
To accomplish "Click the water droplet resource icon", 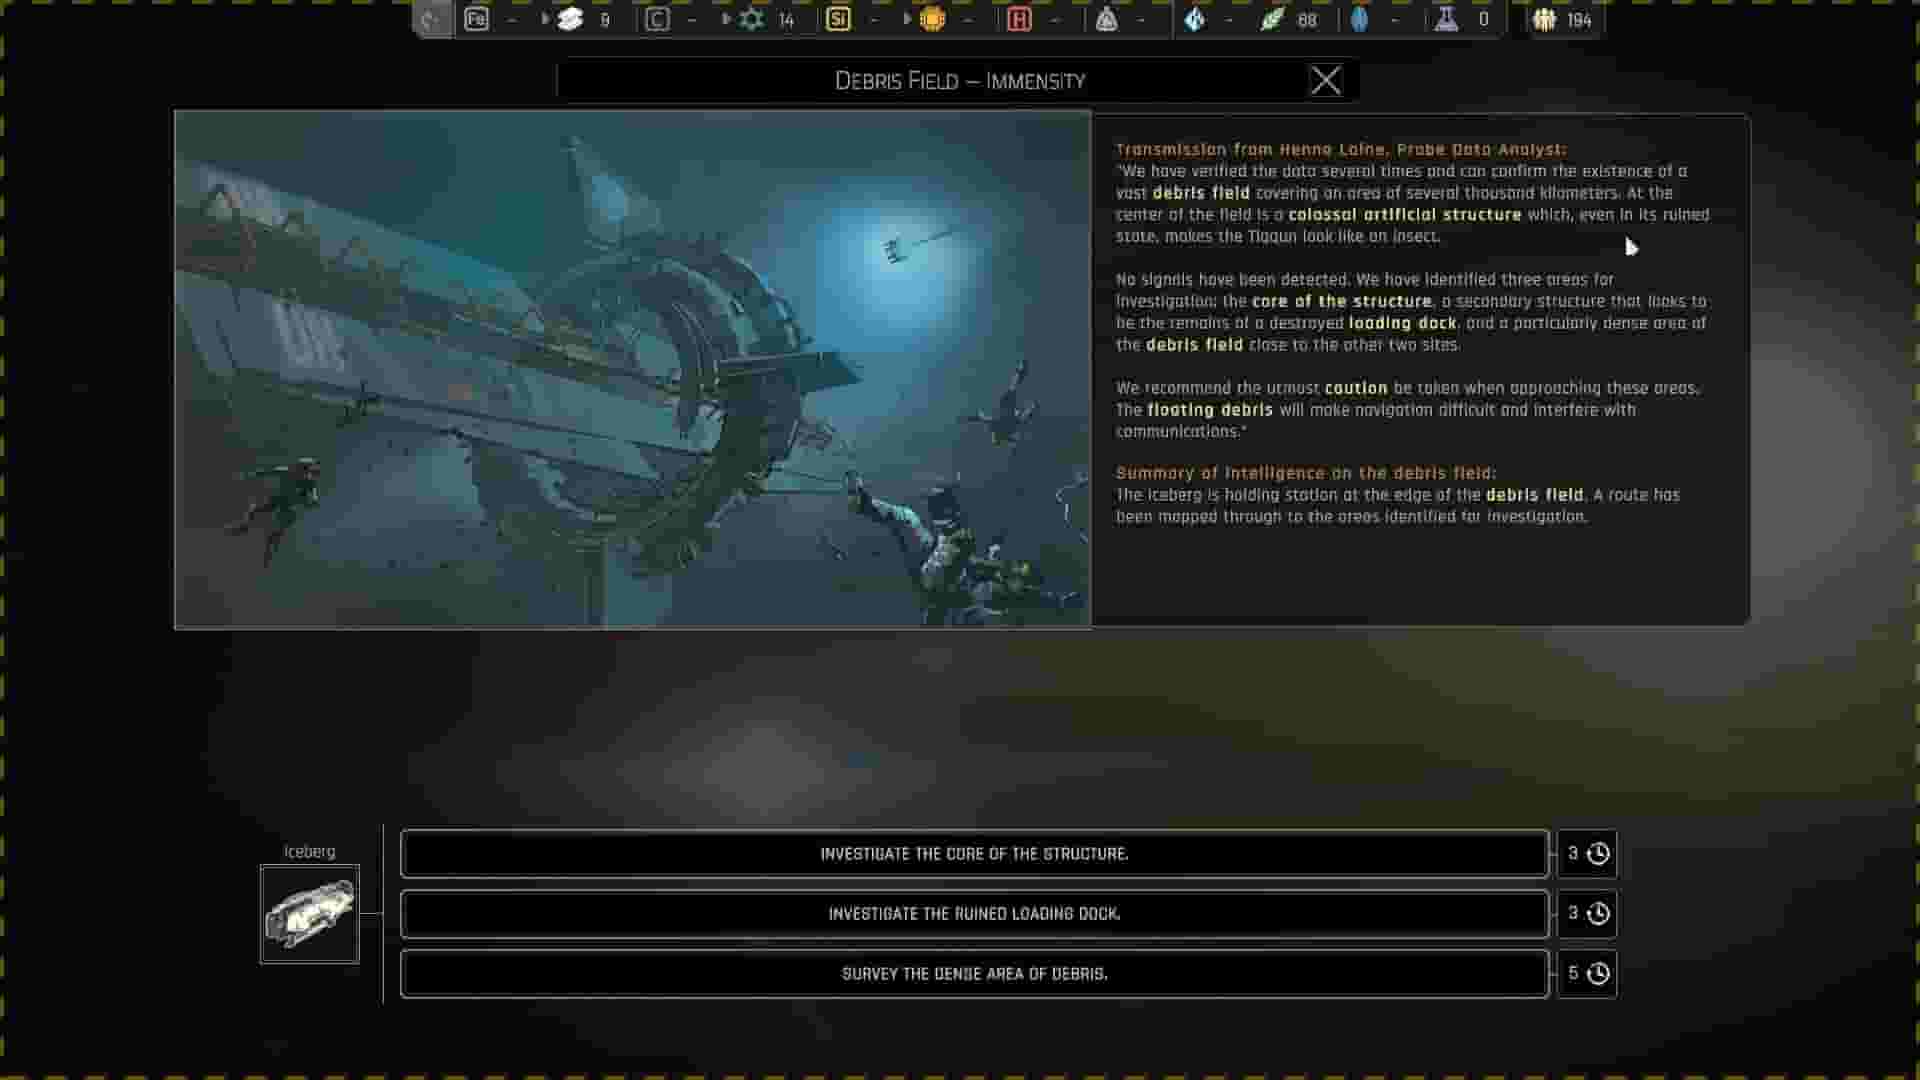I will click(x=1360, y=18).
